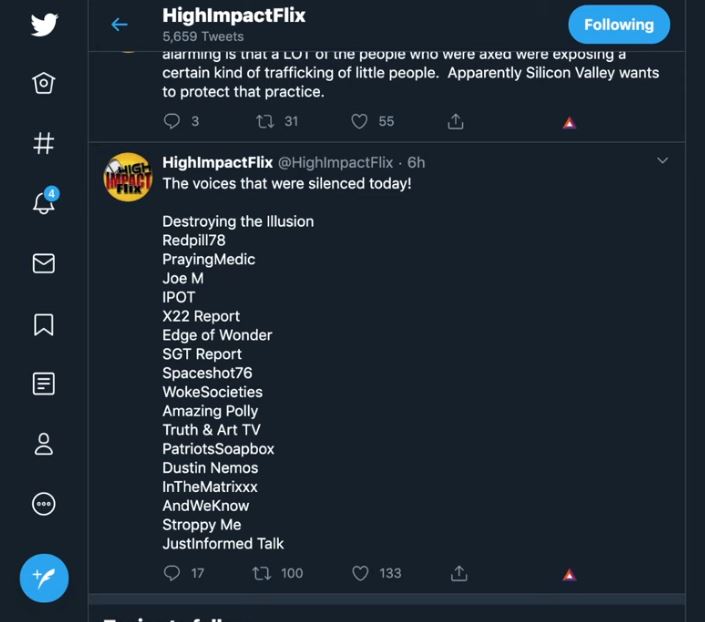
Task: Like the tweet with 133 likes
Action: click(360, 573)
